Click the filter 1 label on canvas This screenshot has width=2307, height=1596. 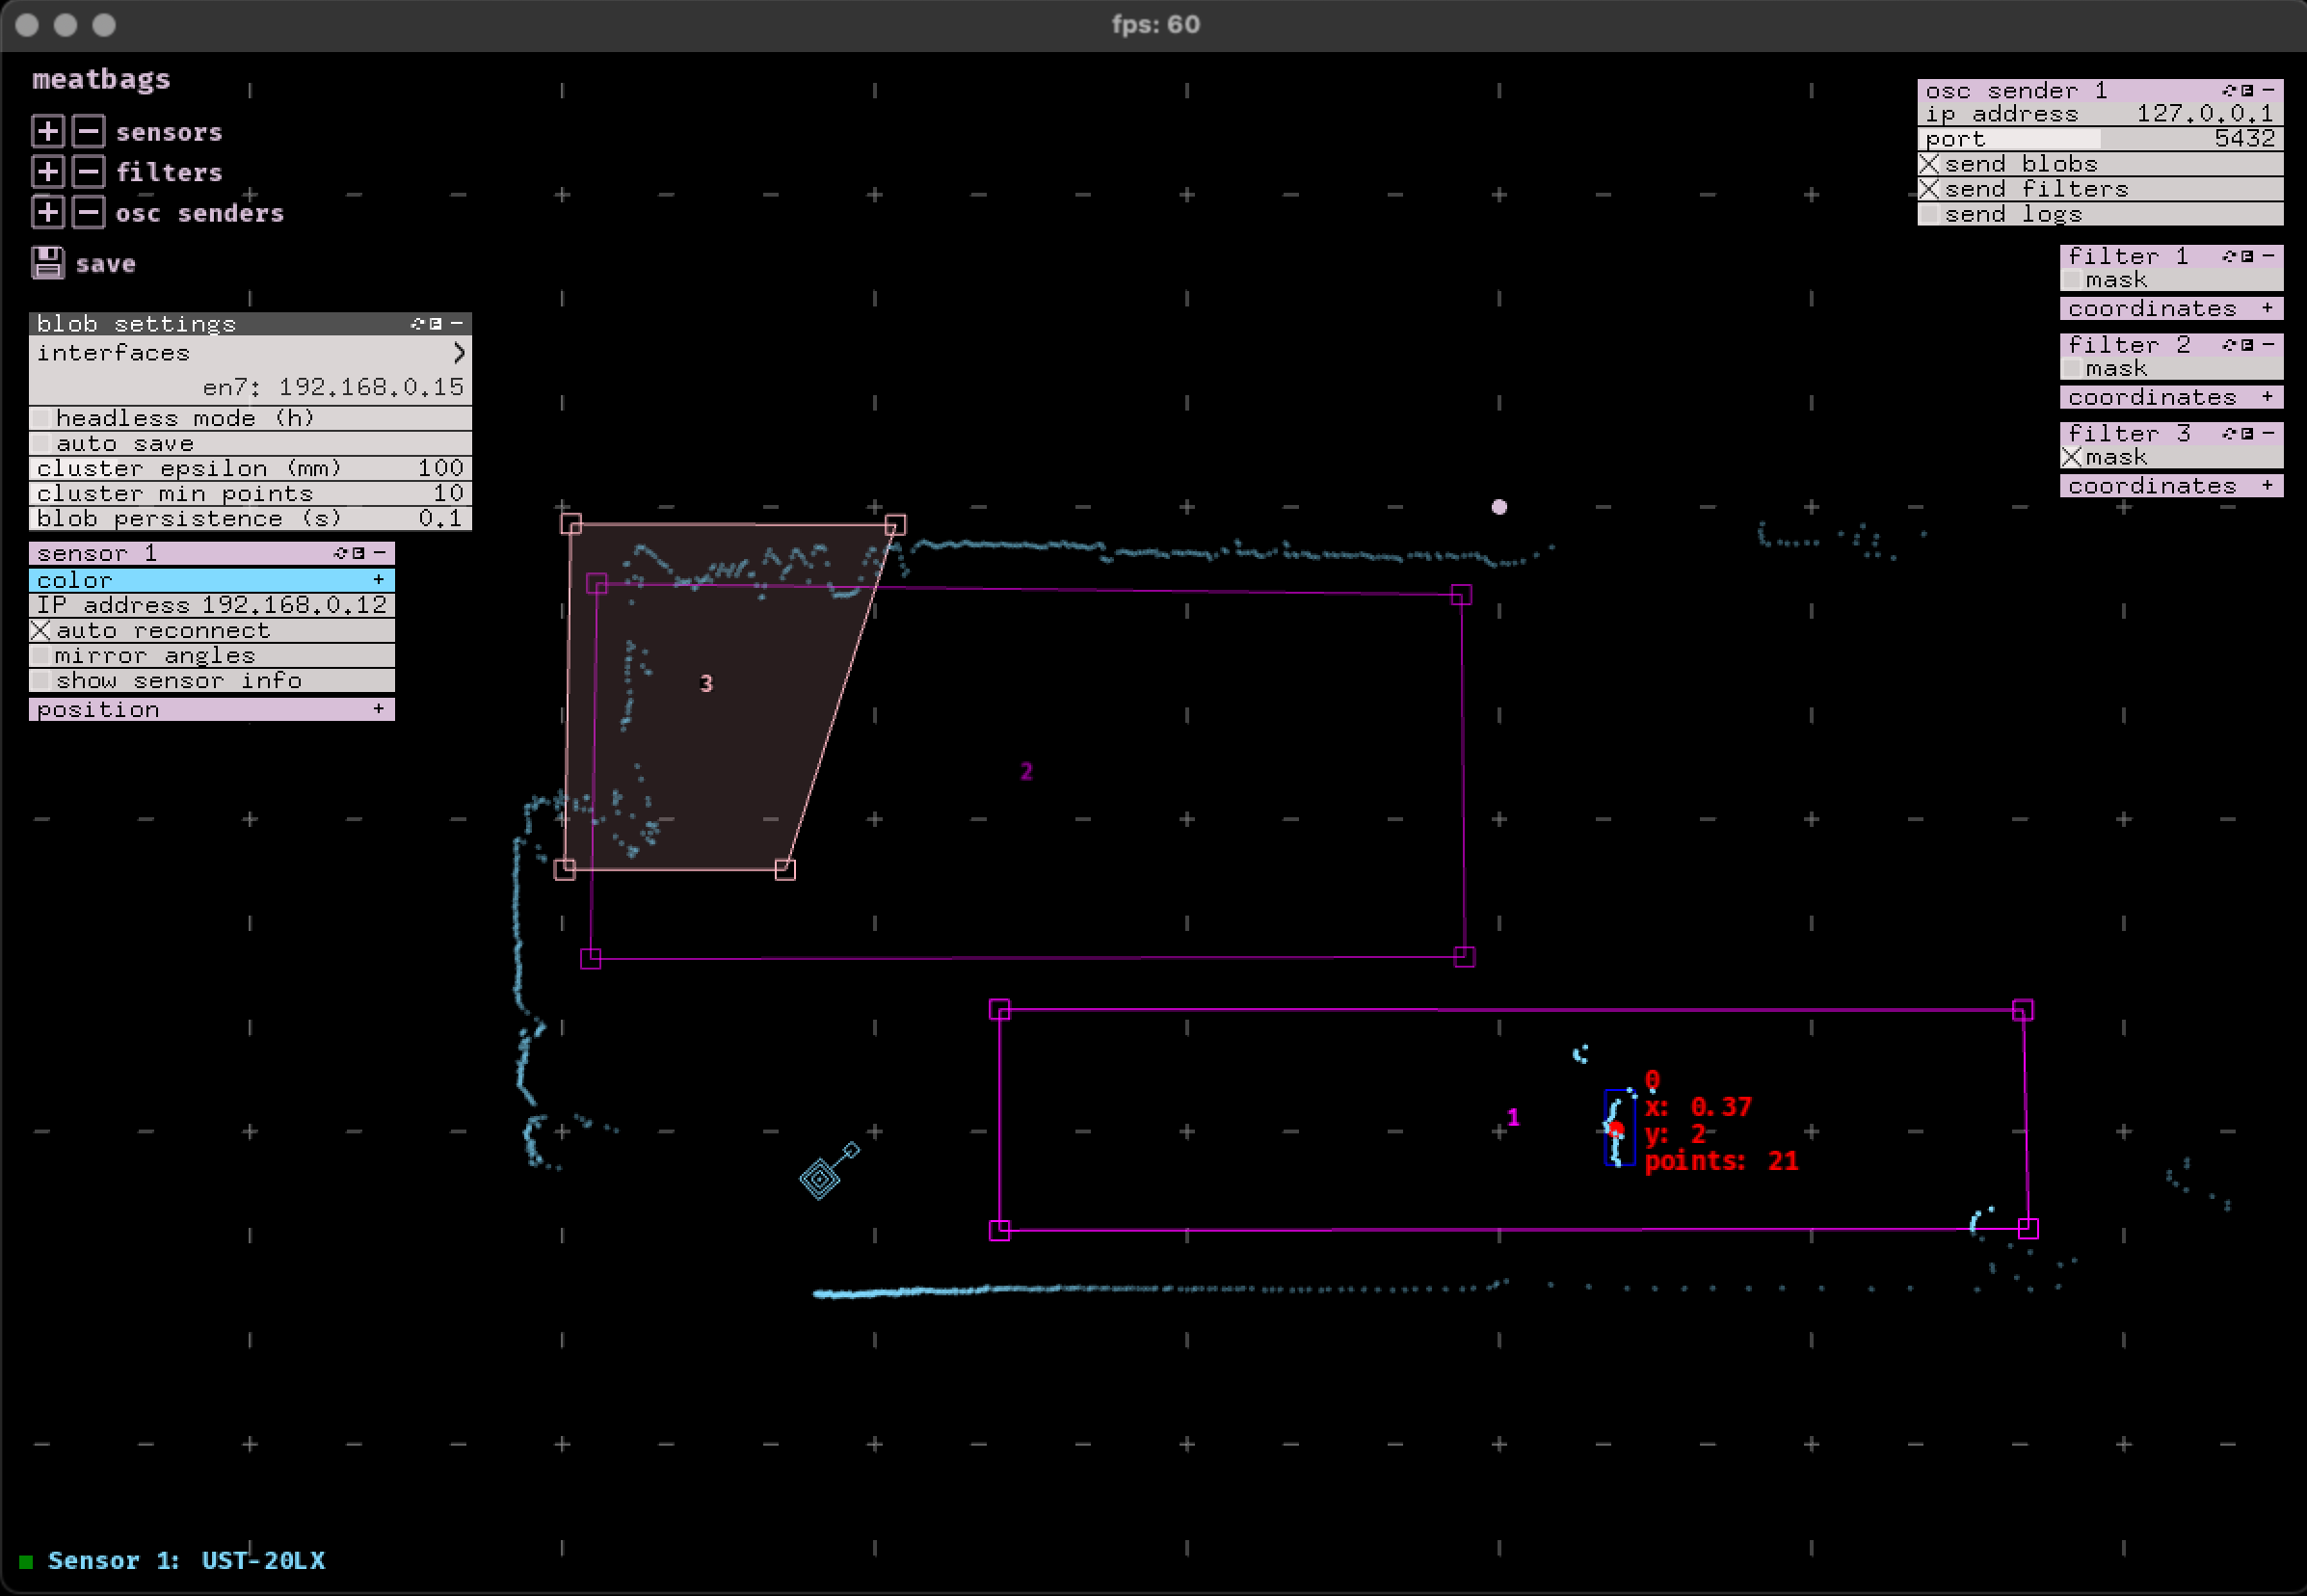click(x=1513, y=1117)
